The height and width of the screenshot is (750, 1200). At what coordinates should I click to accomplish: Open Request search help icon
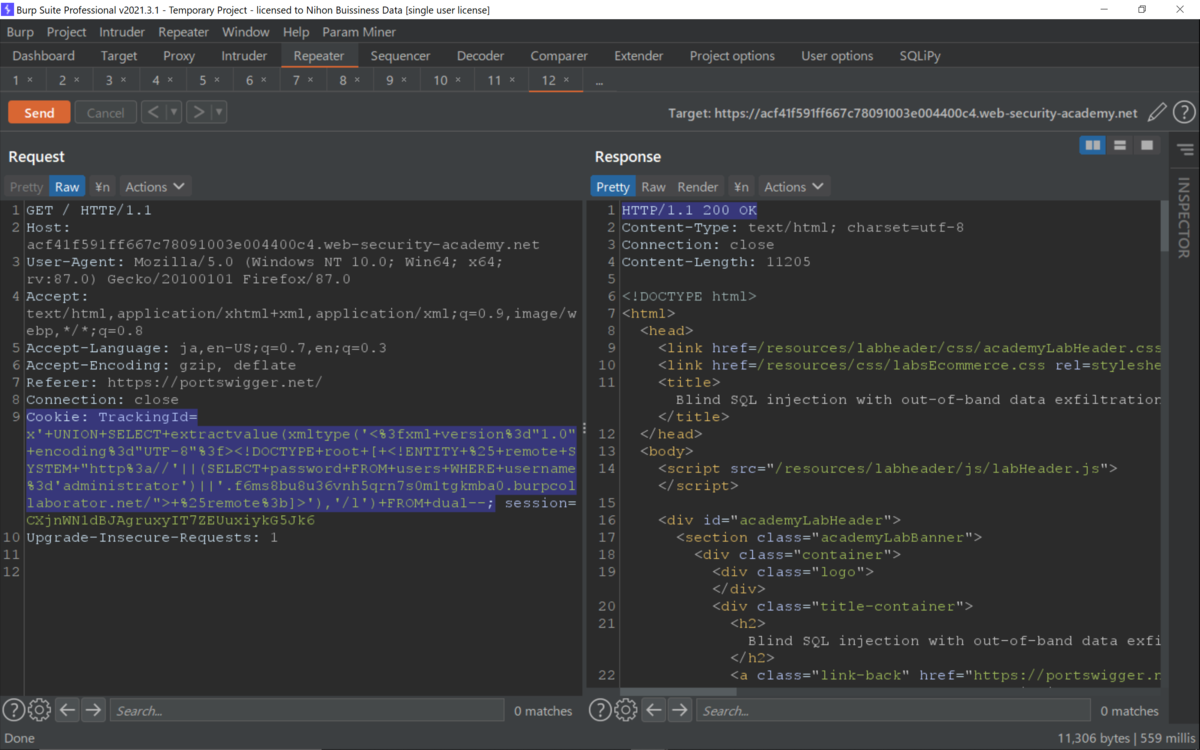tap(13, 710)
